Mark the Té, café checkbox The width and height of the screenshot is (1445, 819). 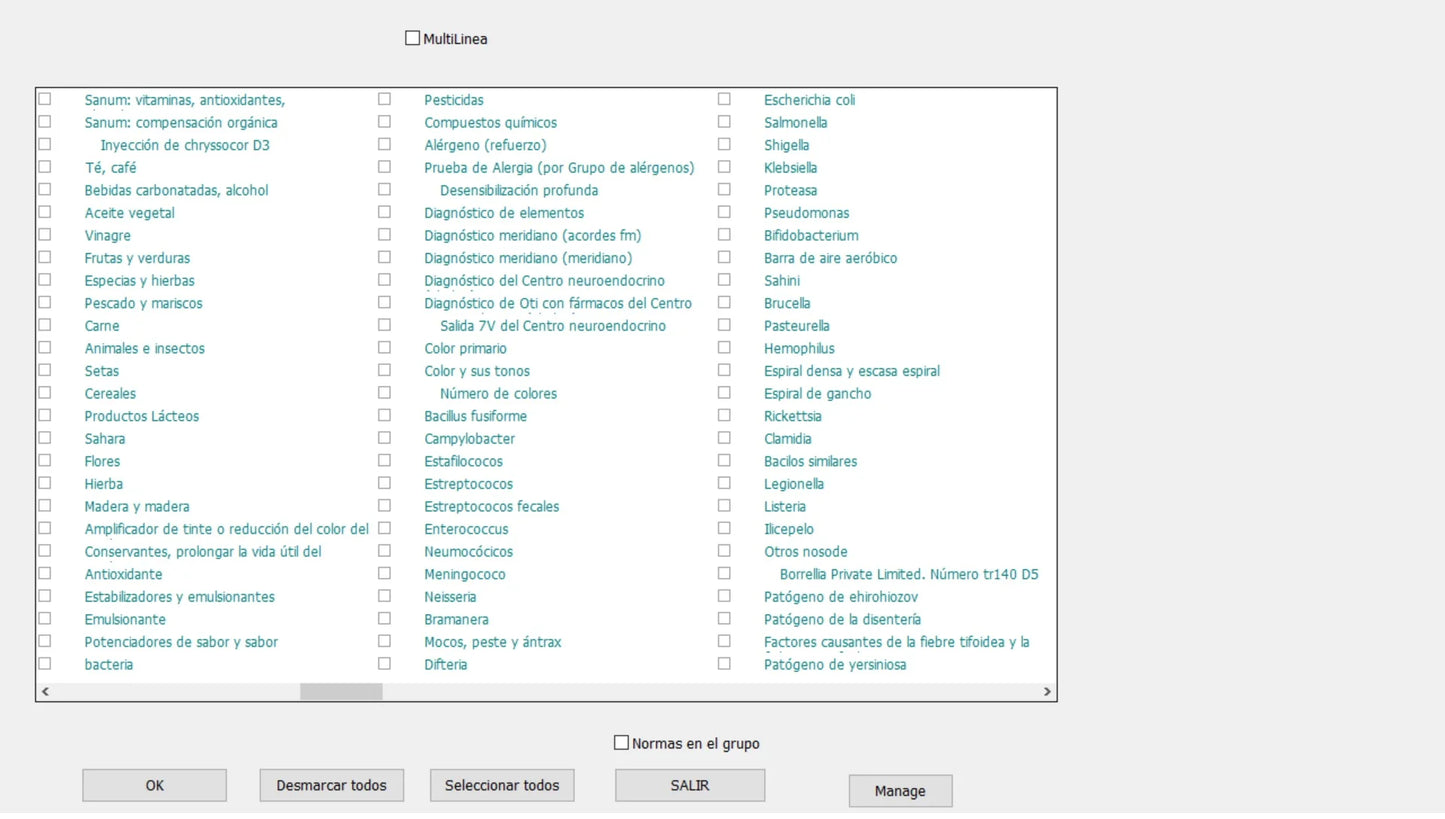[x=45, y=167]
